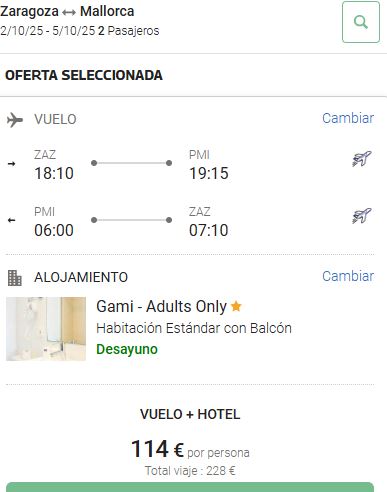Change the selected flight via Cambiar
387x492 pixels.
[x=348, y=118]
